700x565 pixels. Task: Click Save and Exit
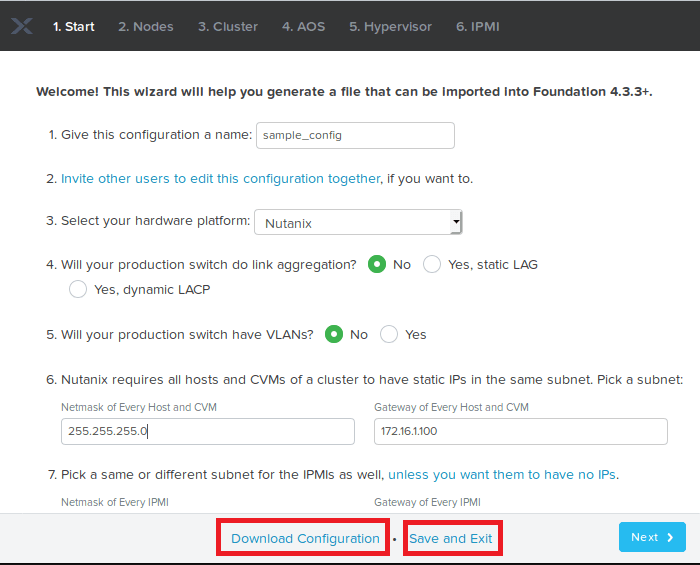coord(451,538)
